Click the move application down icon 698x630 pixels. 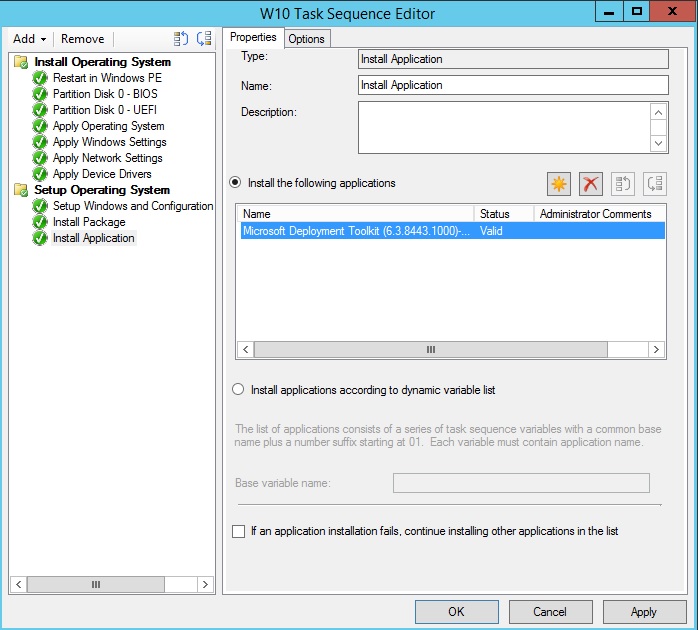point(655,183)
